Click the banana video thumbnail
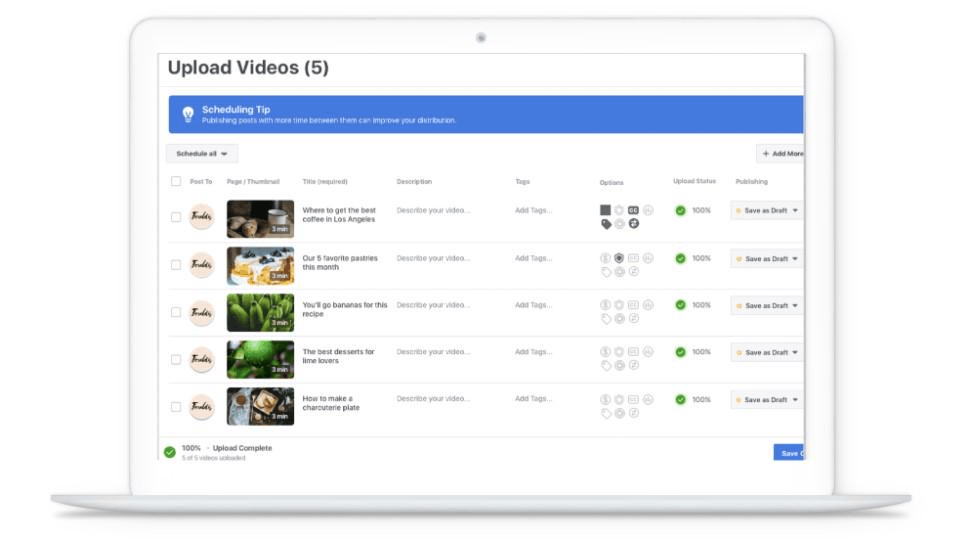The height and width of the screenshot is (544, 971). point(260,312)
